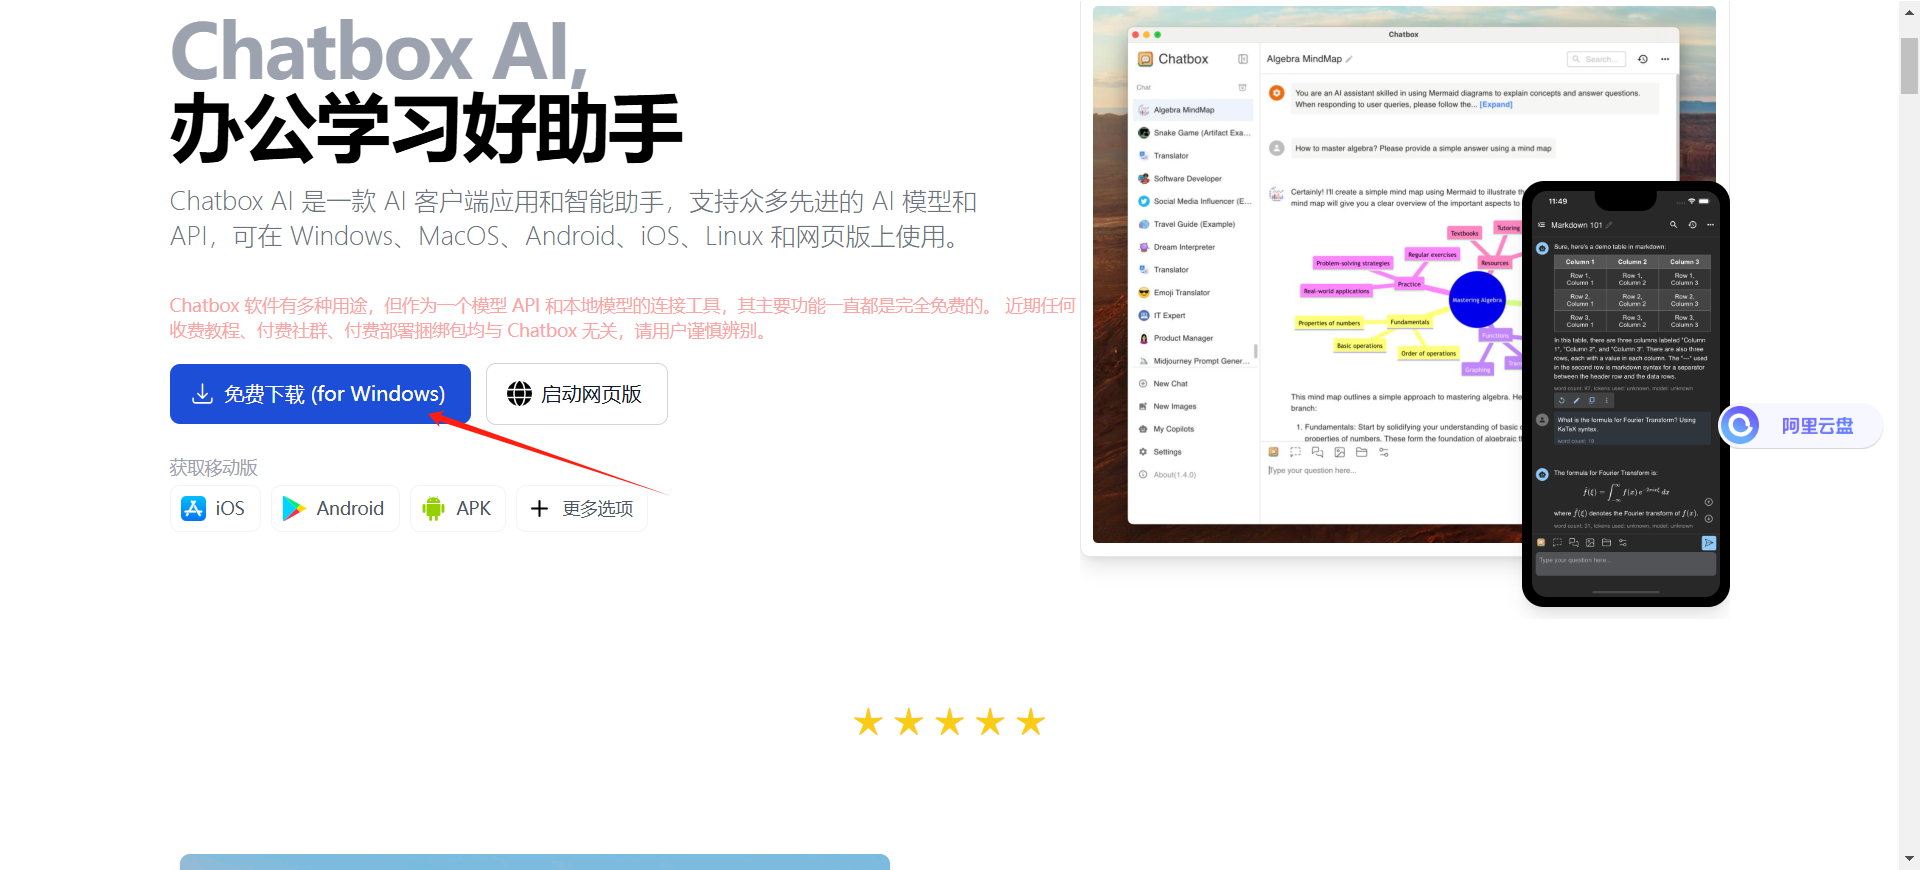The image size is (1920, 870).
Task: Select Algebra MindMap in the sidebar list
Action: click(x=1194, y=110)
